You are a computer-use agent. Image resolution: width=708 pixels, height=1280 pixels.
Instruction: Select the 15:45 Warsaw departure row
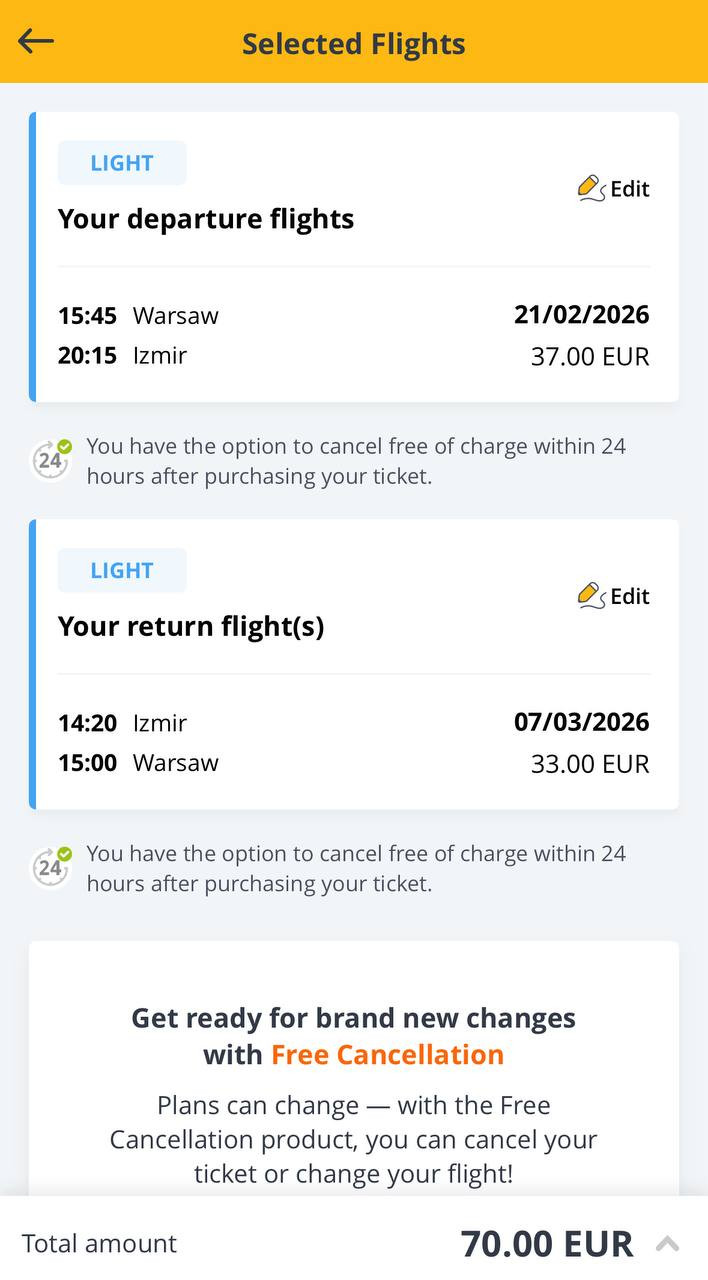click(138, 316)
